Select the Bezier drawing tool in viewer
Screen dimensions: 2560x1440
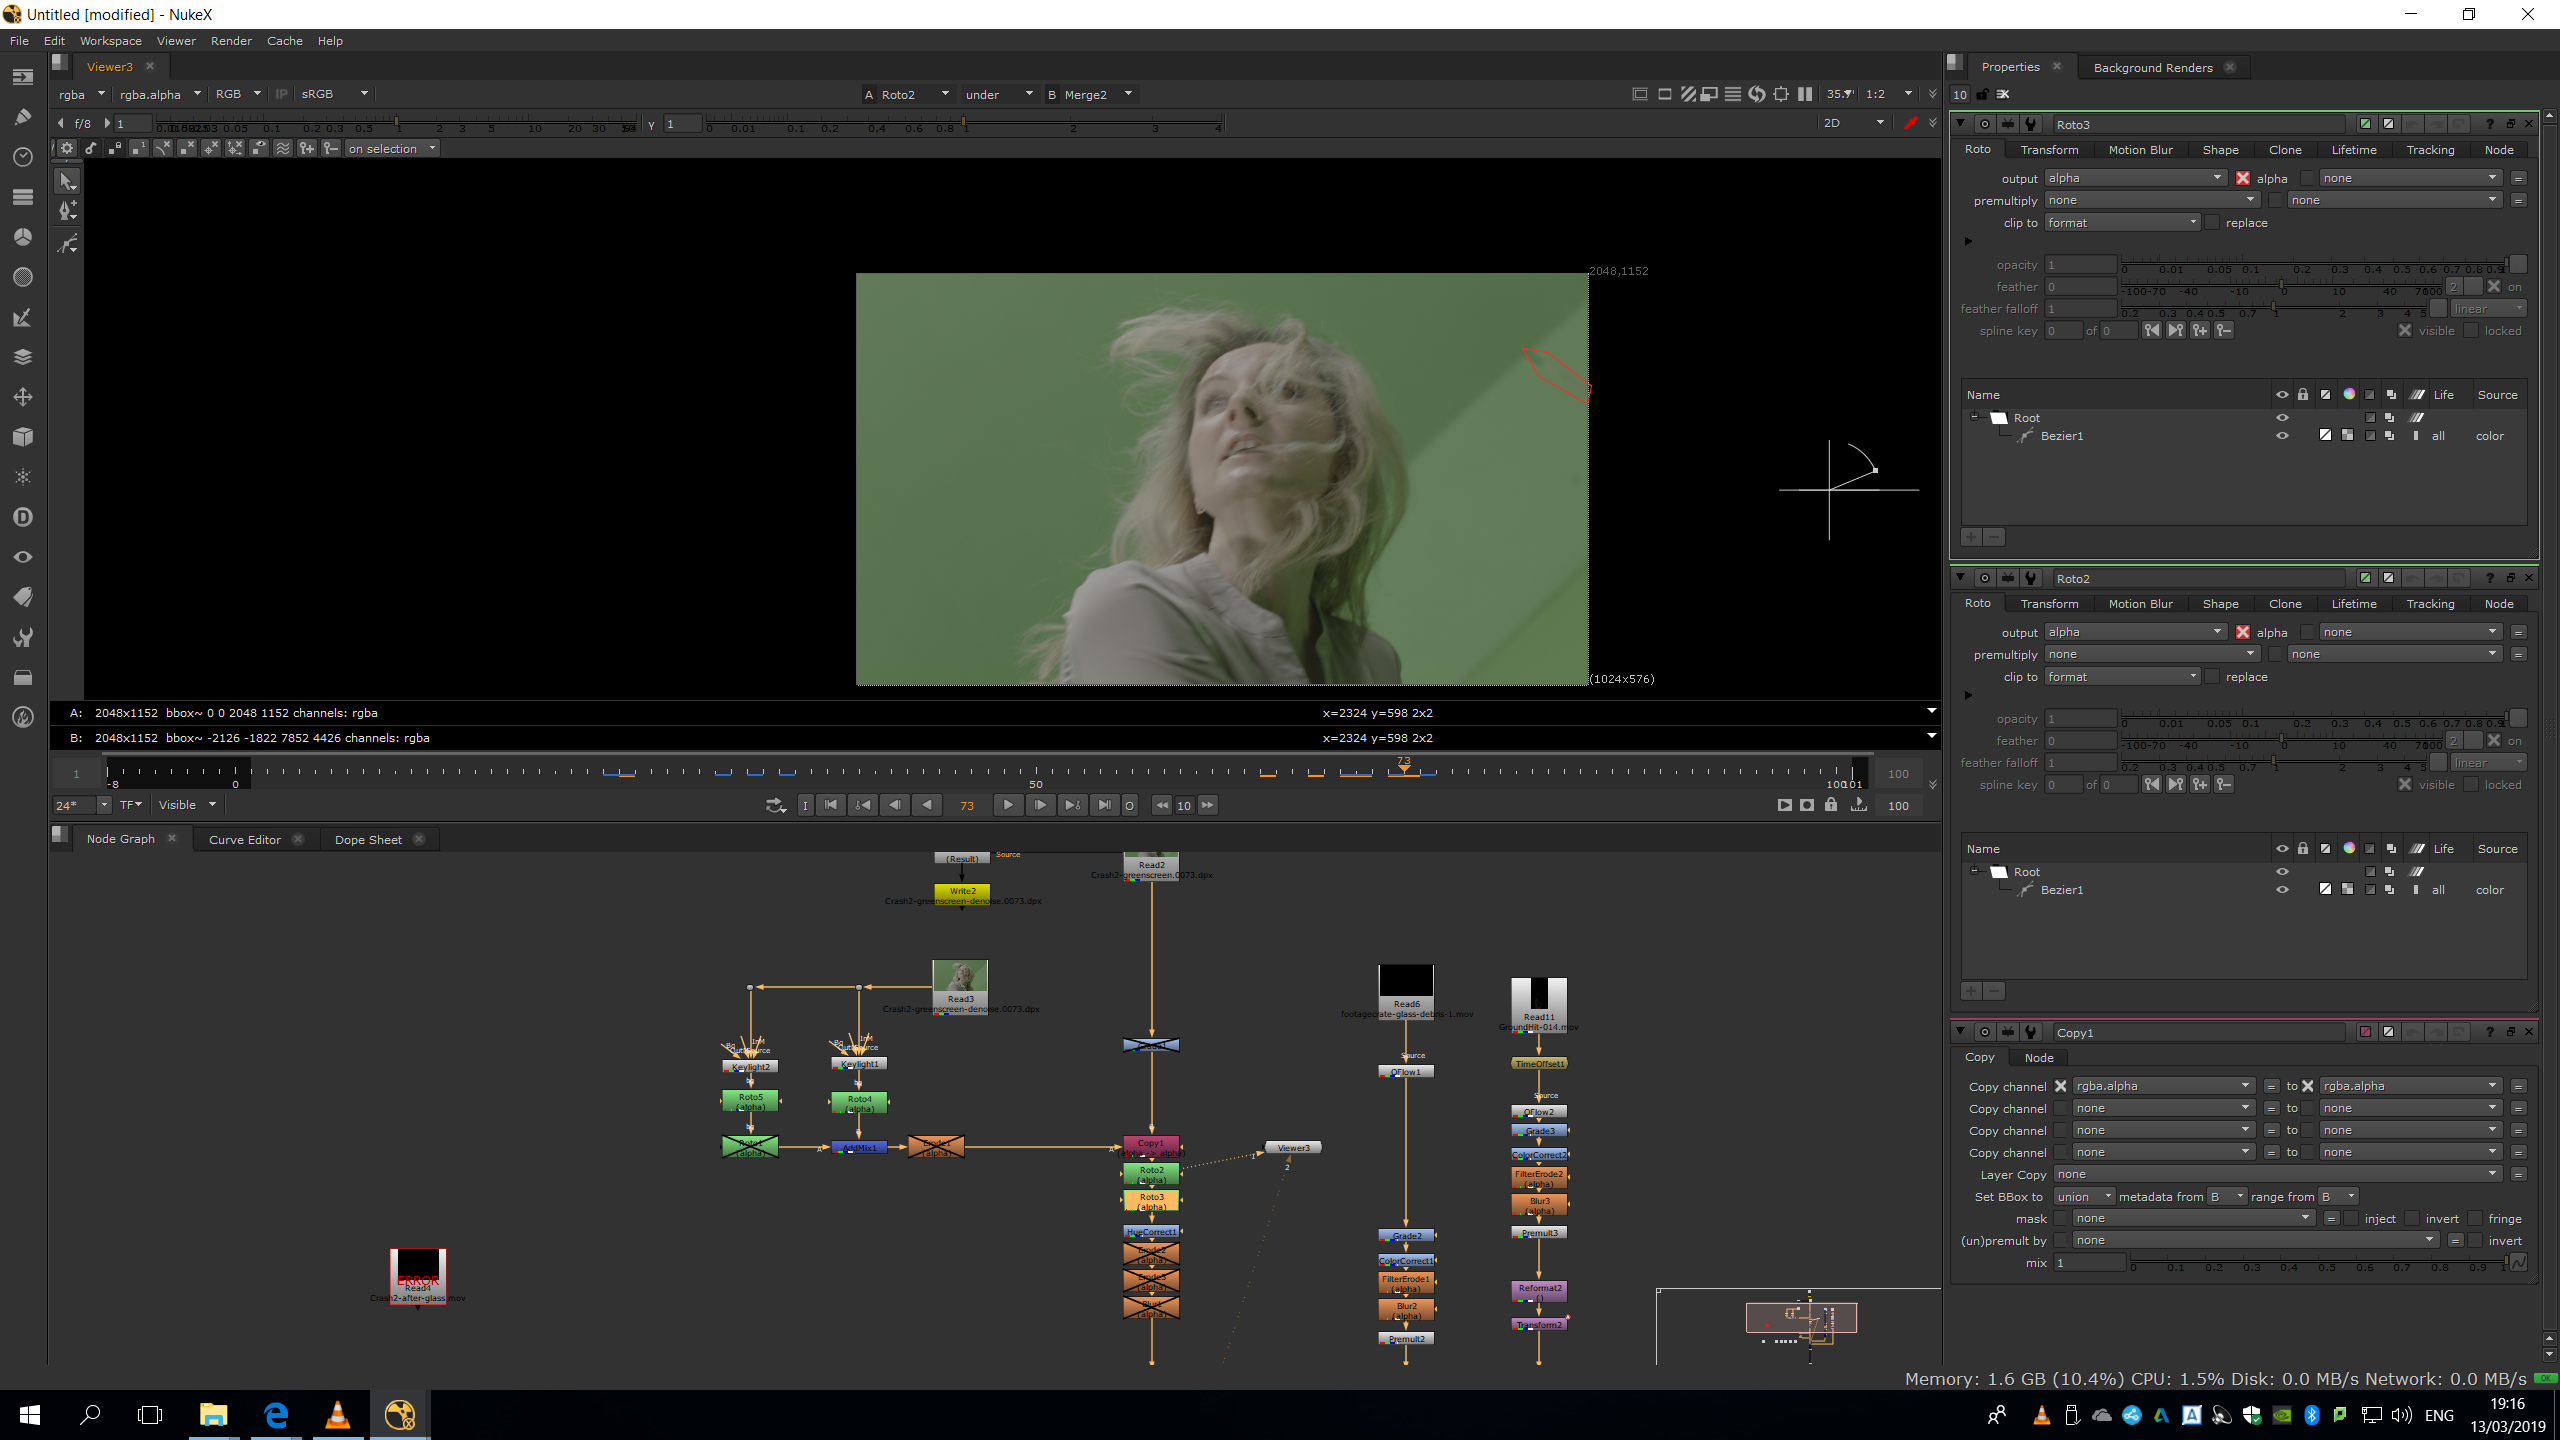point(67,243)
